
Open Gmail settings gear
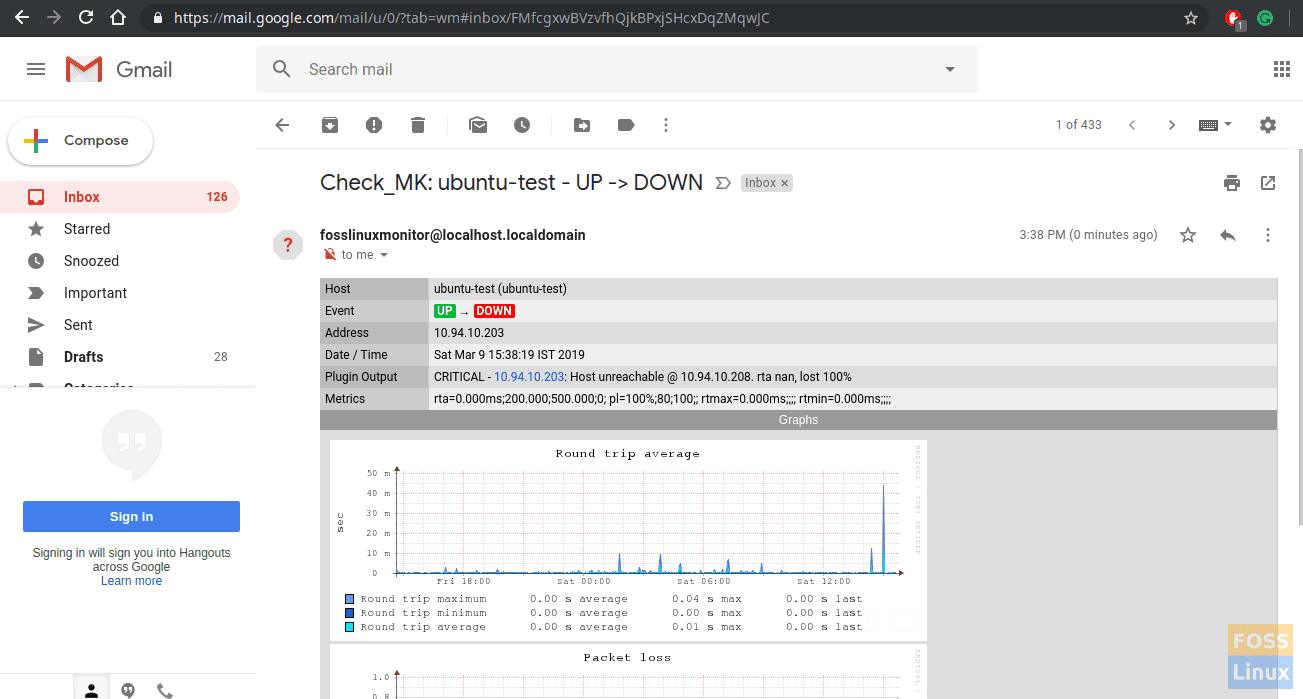coord(1268,125)
